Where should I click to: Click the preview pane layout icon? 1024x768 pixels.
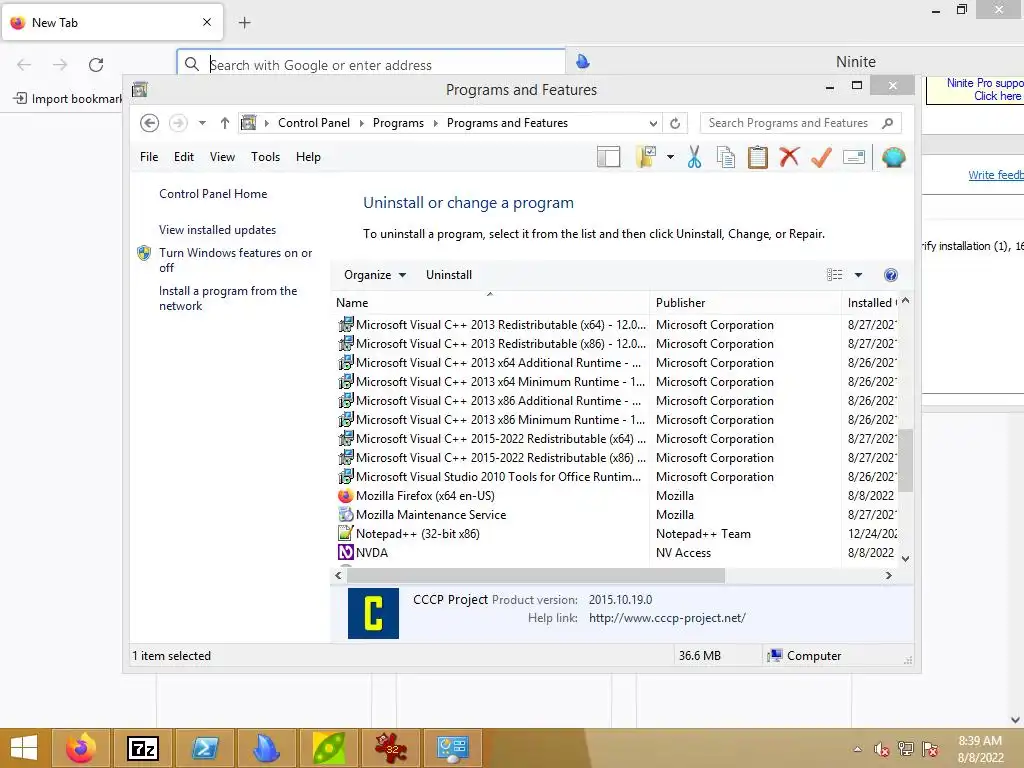608,157
